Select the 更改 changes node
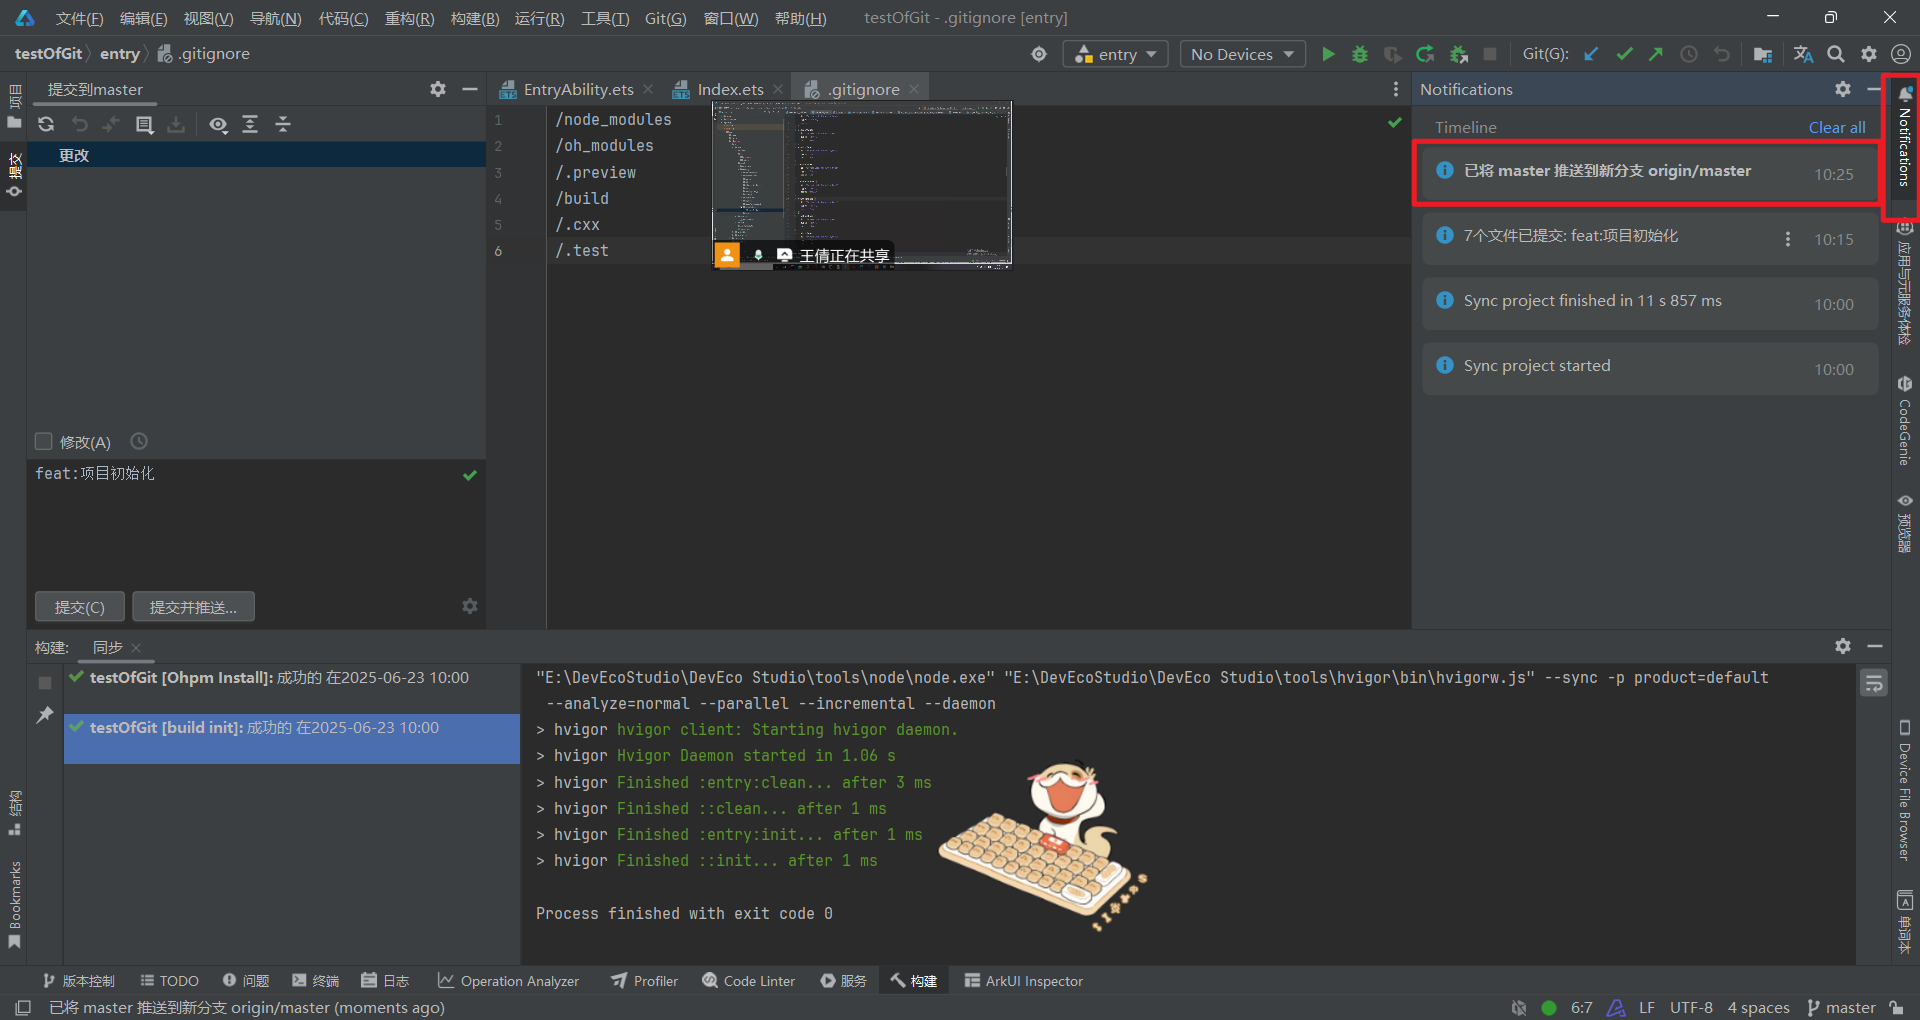1920x1020 pixels. 256,155
